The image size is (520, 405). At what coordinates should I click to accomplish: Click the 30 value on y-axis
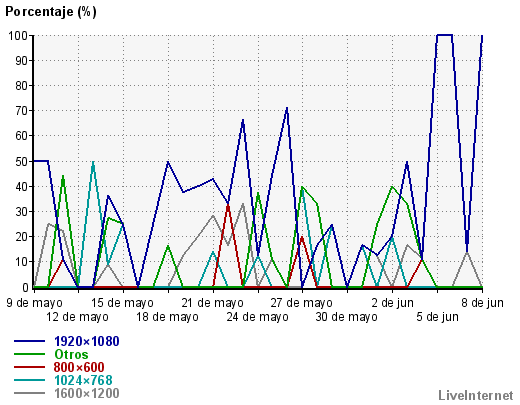(22, 212)
